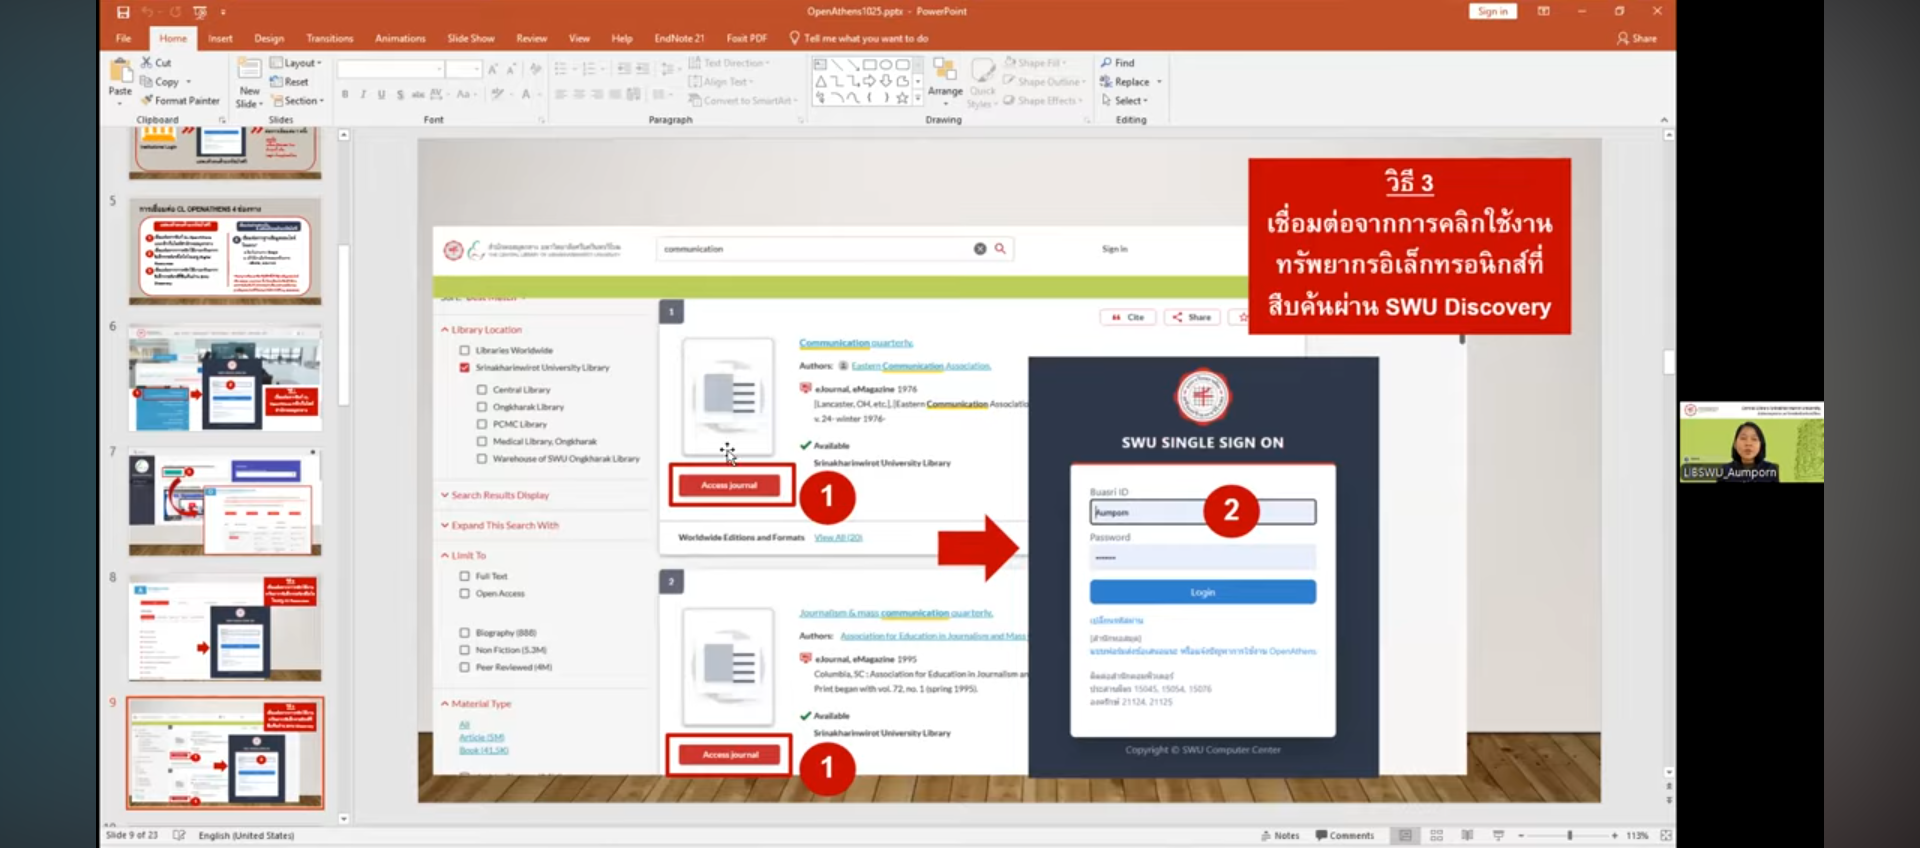Switch to the Transitions tab

click(x=330, y=38)
